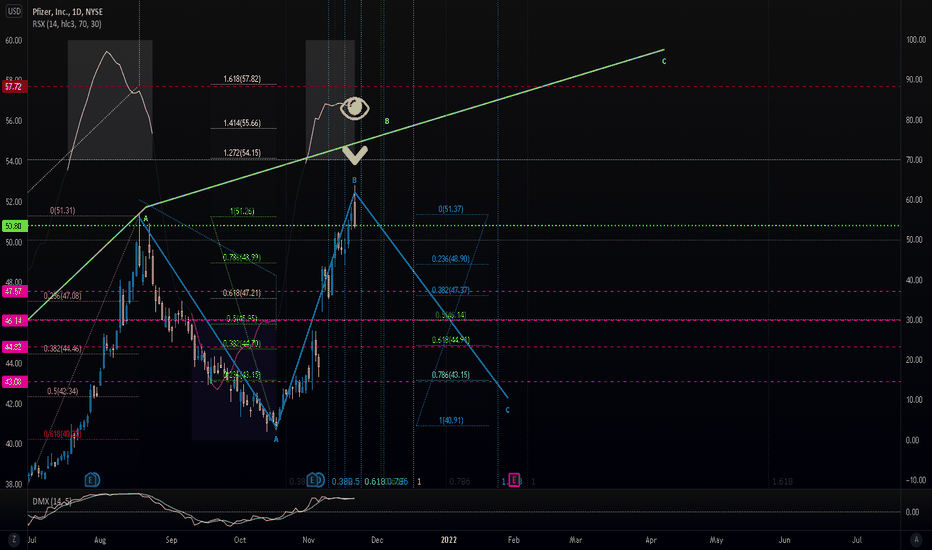The height and width of the screenshot is (550, 932).
Task: Select the 0.382(47.37) Fibonacci level
Action: (451, 290)
